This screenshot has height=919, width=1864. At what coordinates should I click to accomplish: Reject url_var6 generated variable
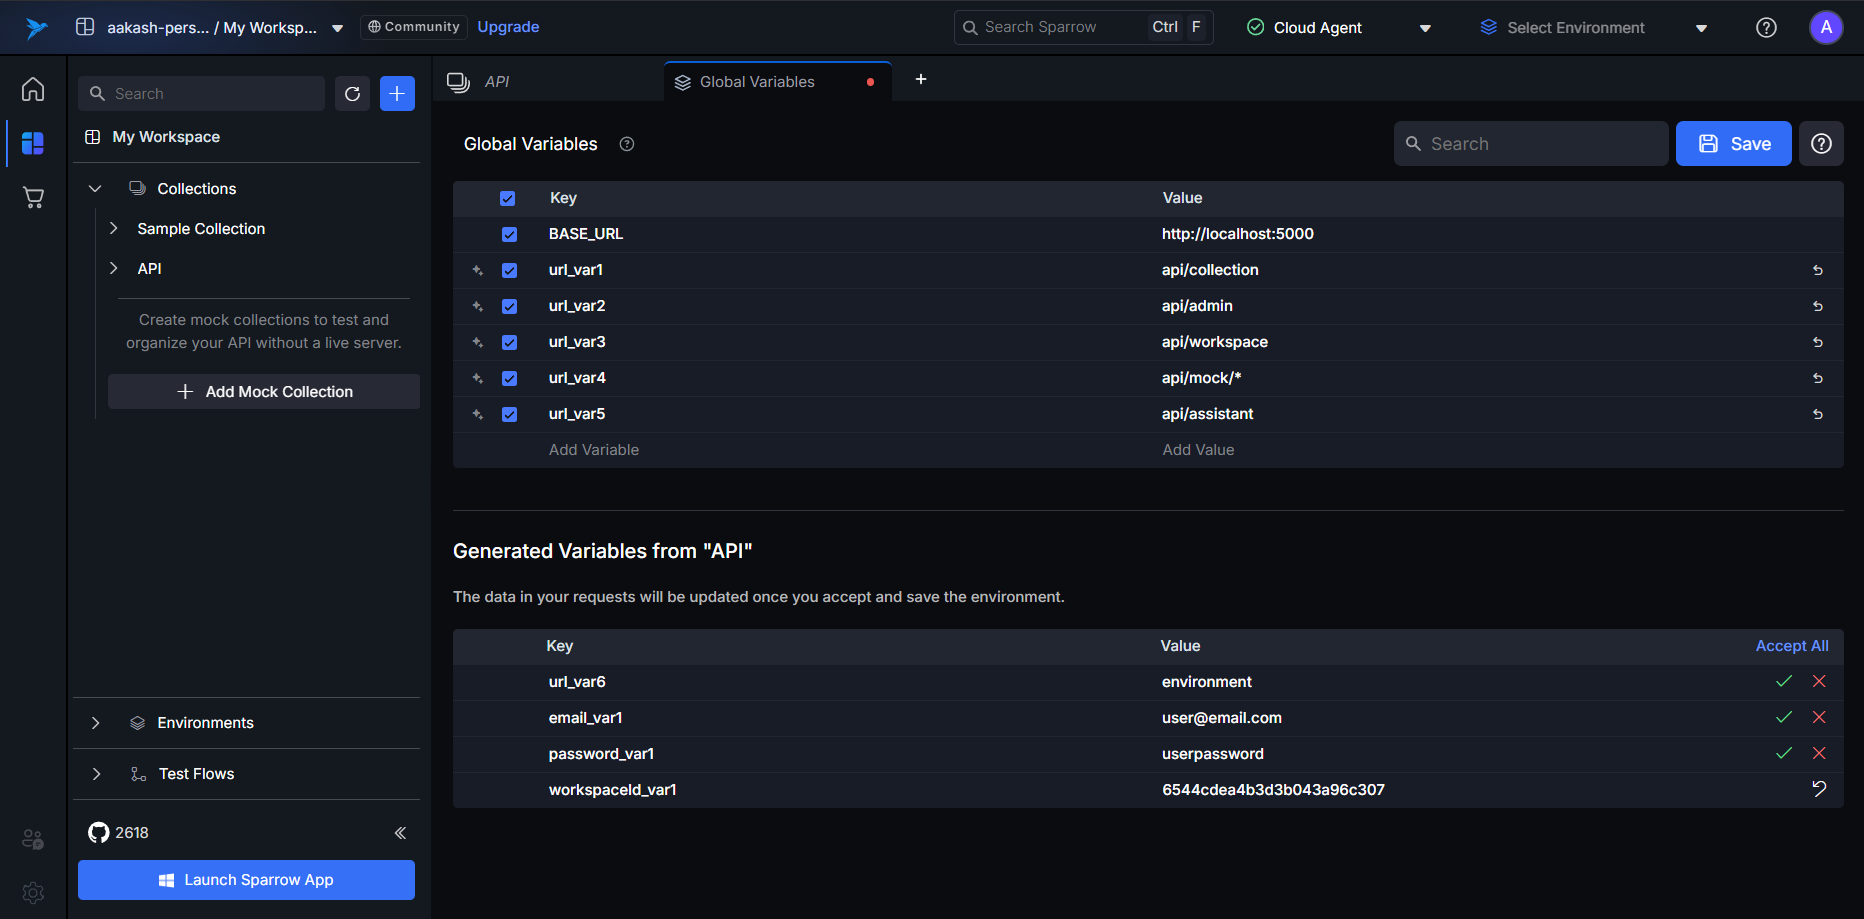tap(1819, 681)
